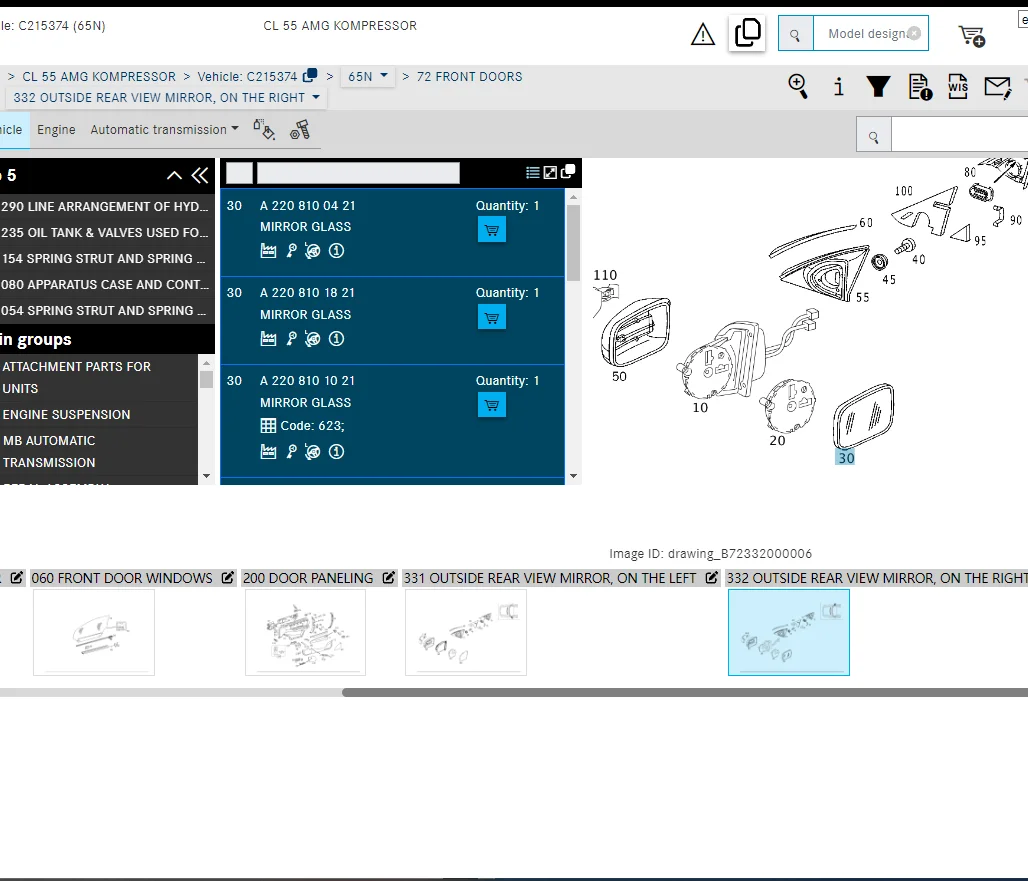This screenshot has width=1028, height=881.
Task: Click the expand fullscreen icon above parts
Action: [x=550, y=172]
